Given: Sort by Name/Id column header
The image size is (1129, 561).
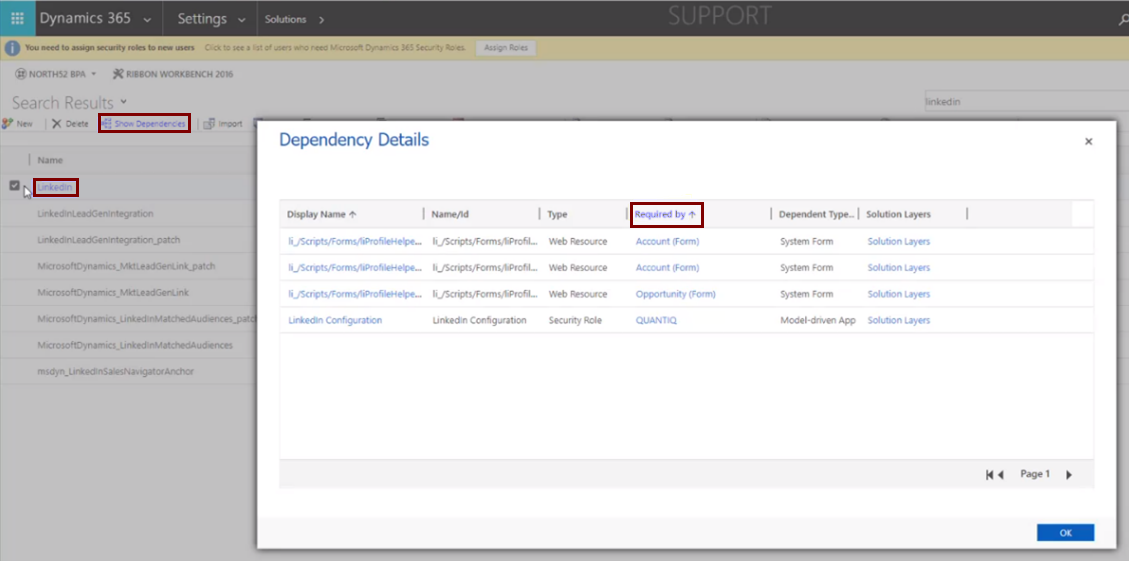Looking at the screenshot, I should point(450,215).
